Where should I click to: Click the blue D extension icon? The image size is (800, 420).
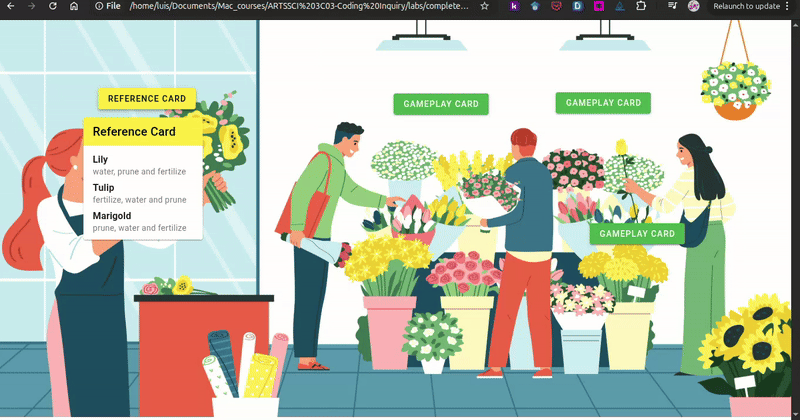pyautogui.click(x=578, y=6)
